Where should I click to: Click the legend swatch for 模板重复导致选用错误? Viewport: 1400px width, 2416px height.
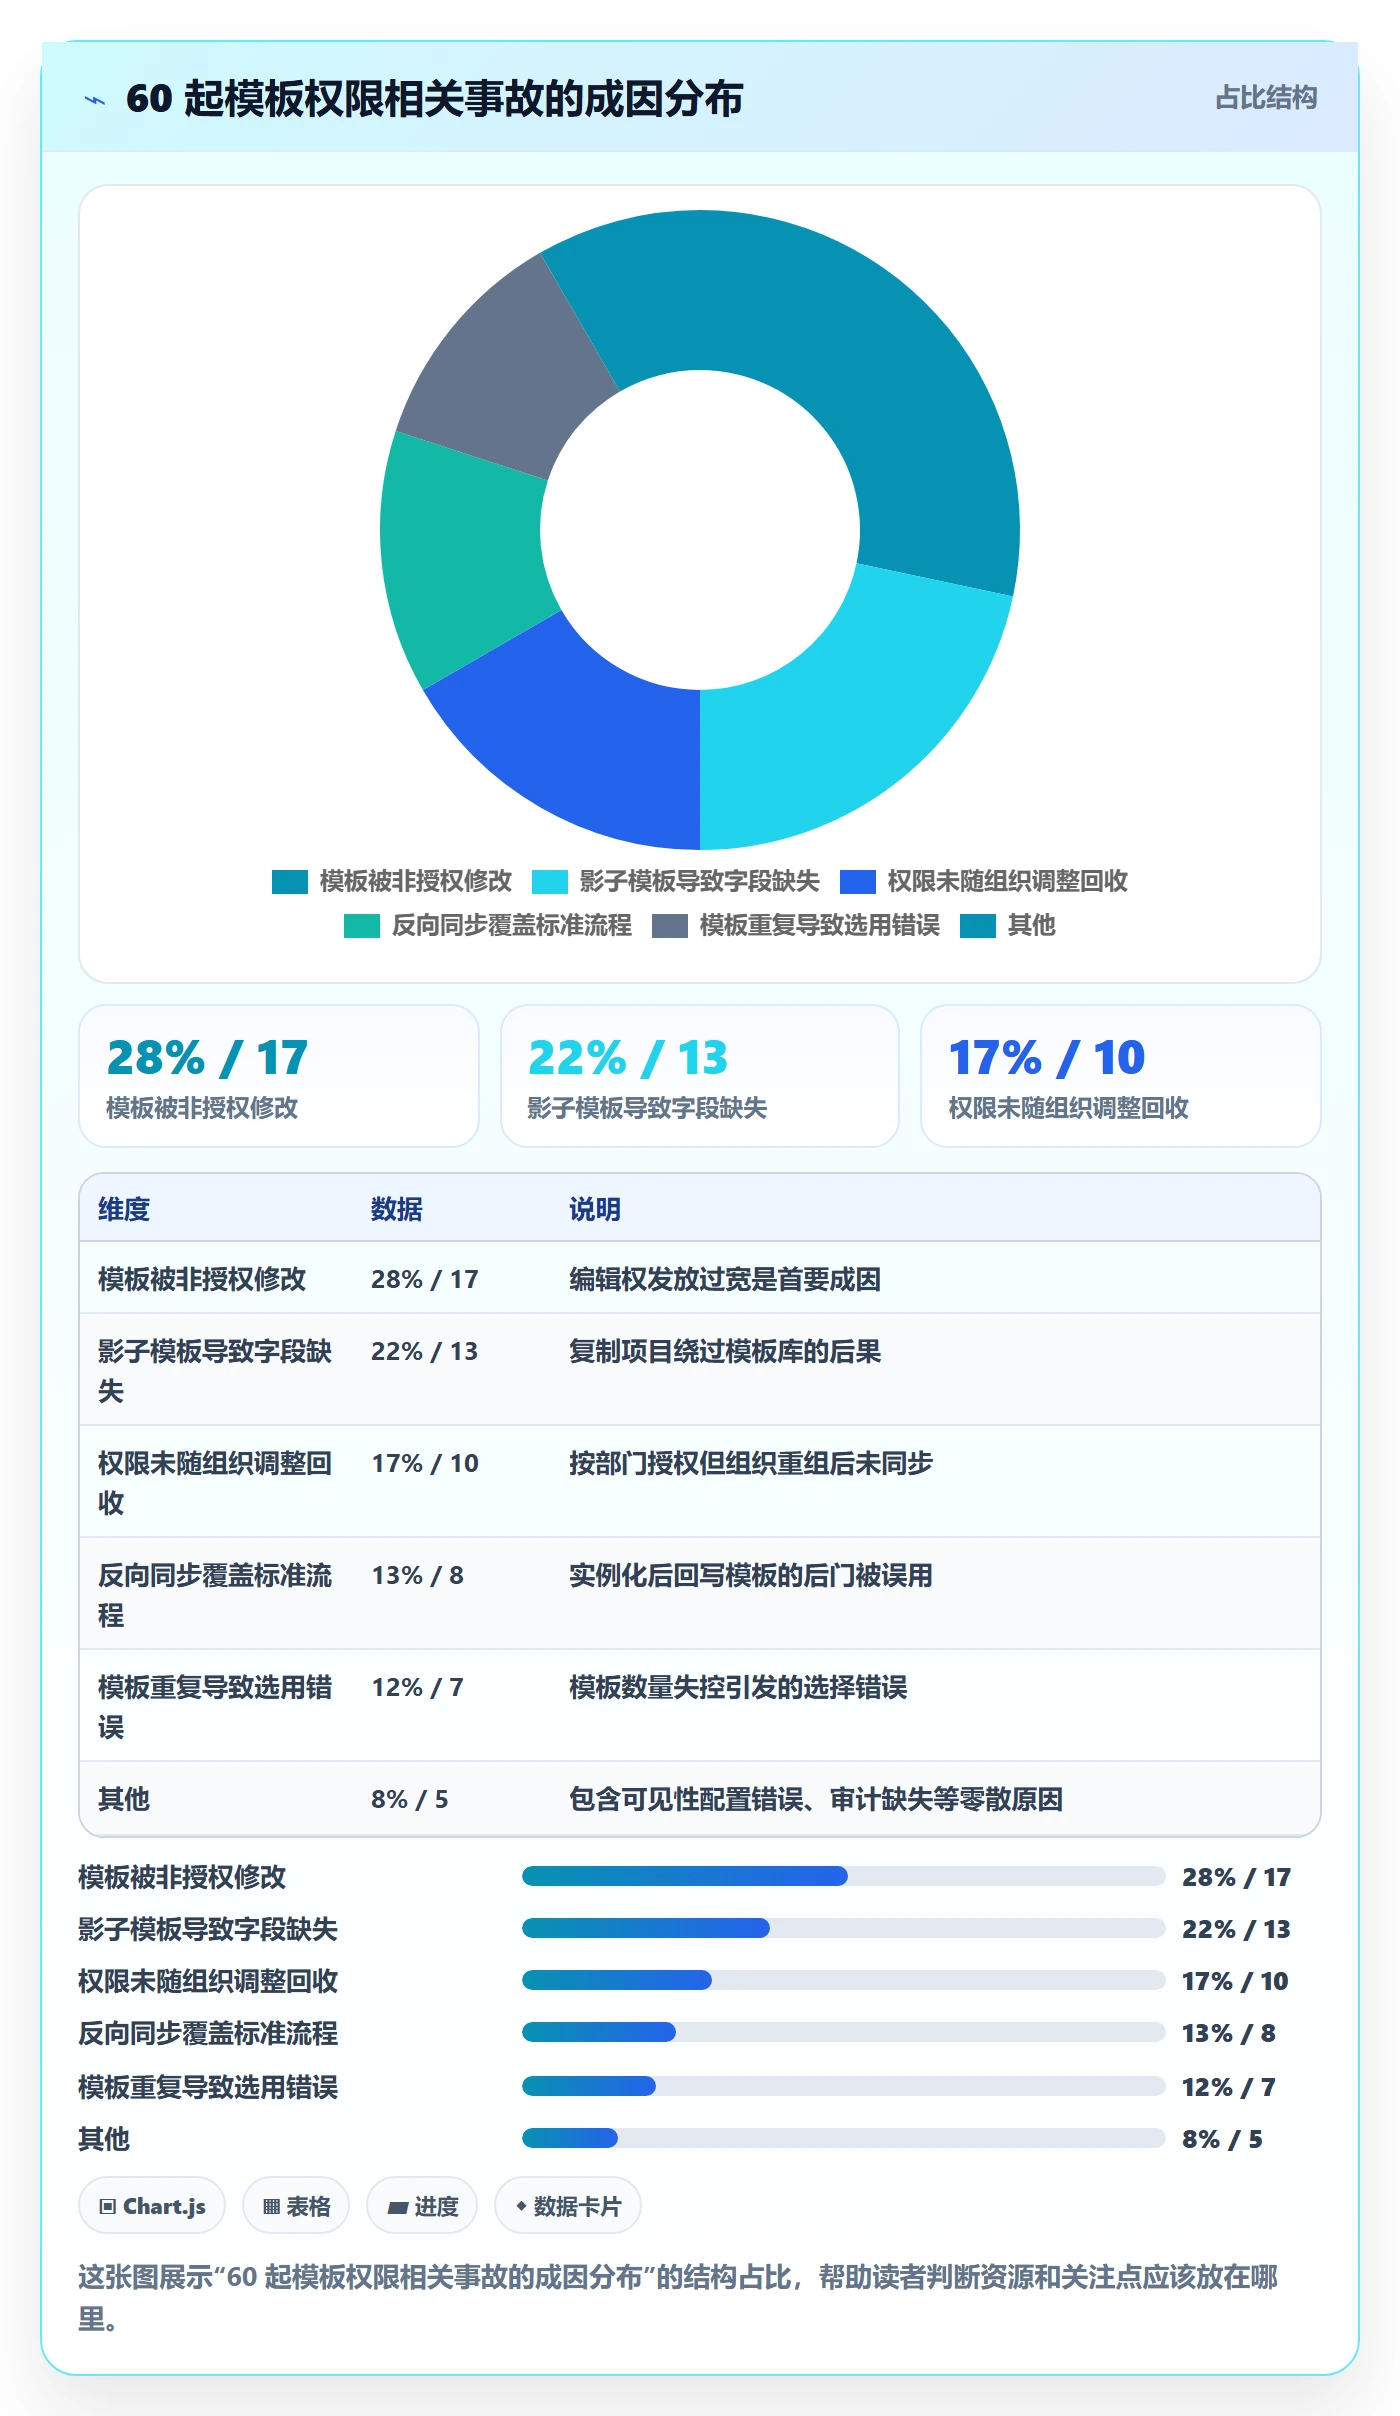coord(670,926)
